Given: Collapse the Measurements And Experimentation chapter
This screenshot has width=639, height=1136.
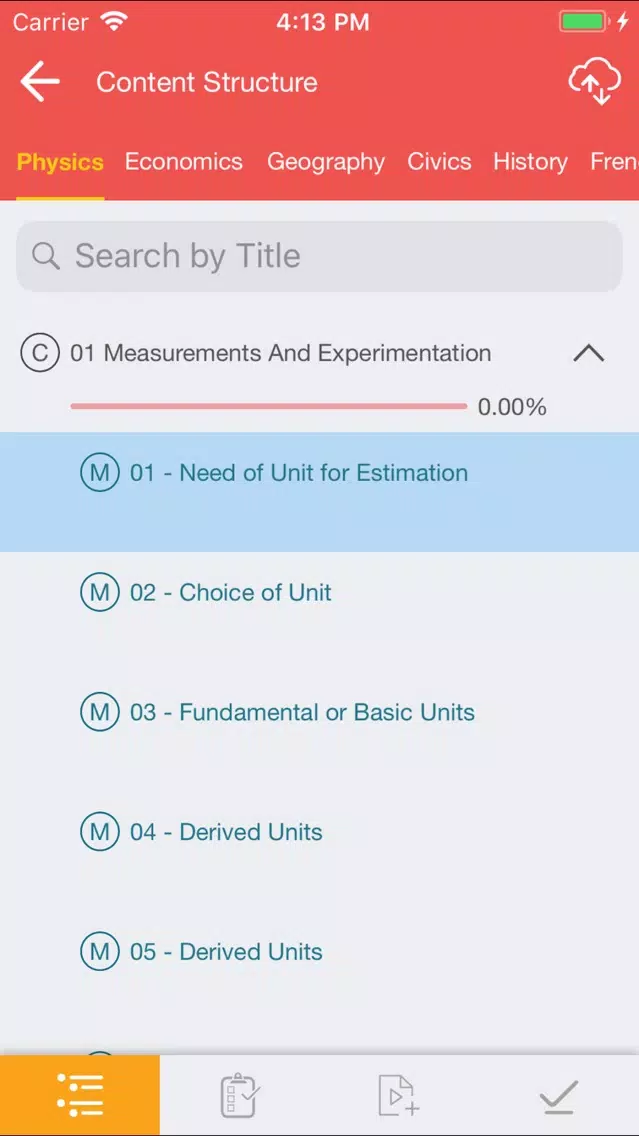Looking at the screenshot, I should (x=589, y=353).
